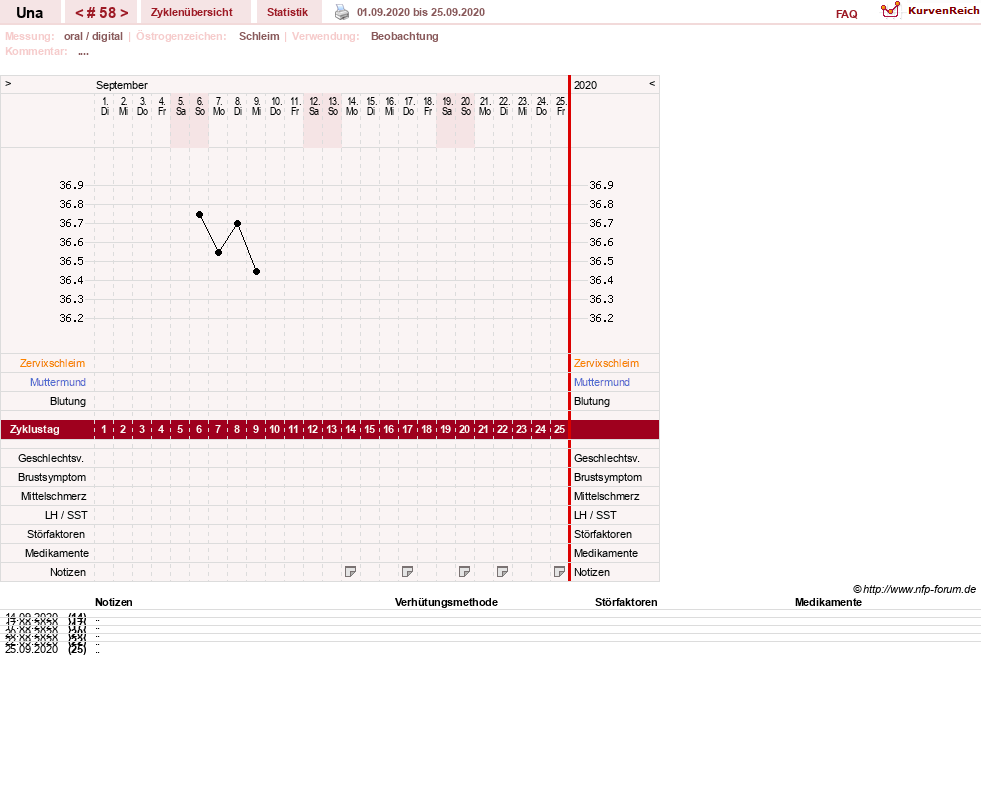Open the Zyklenübersicht tab
Screen dimensions: 981x801
(191, 12)
